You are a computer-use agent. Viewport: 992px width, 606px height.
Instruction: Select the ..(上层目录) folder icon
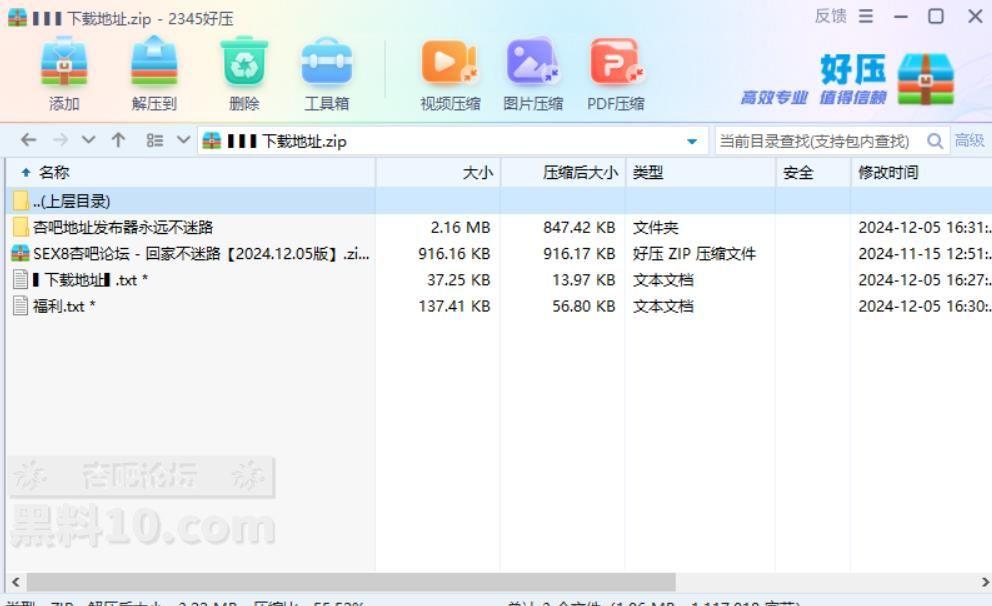click(x=20, y=201)
